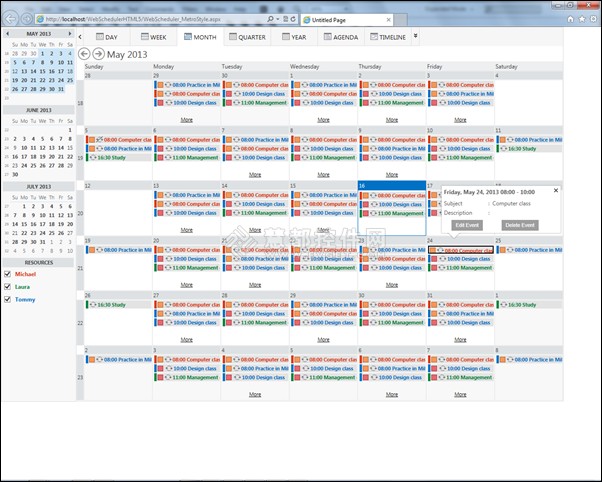Click day 30 in JUNE 2013 mini calendar
Screen dimensions: 602x482
point(15,174)
